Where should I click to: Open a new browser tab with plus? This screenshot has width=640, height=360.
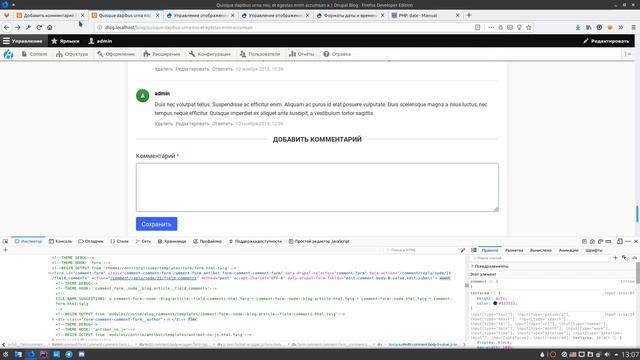point(469,15)
